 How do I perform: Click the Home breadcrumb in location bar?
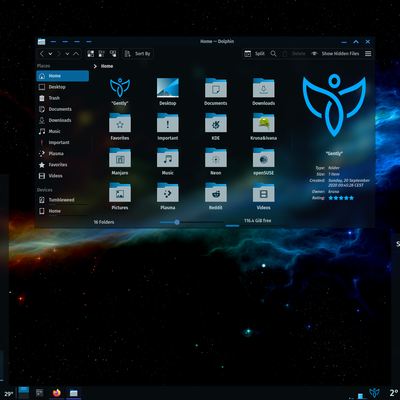[107, 66]
